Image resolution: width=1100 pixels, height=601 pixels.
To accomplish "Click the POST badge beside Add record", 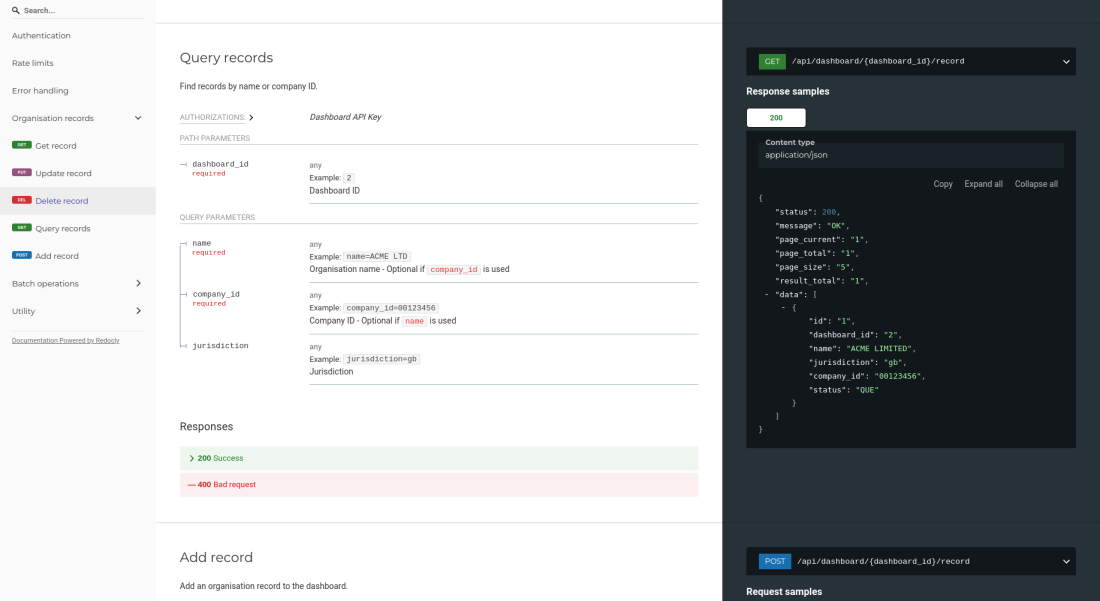I will click(x=21, y=256).
